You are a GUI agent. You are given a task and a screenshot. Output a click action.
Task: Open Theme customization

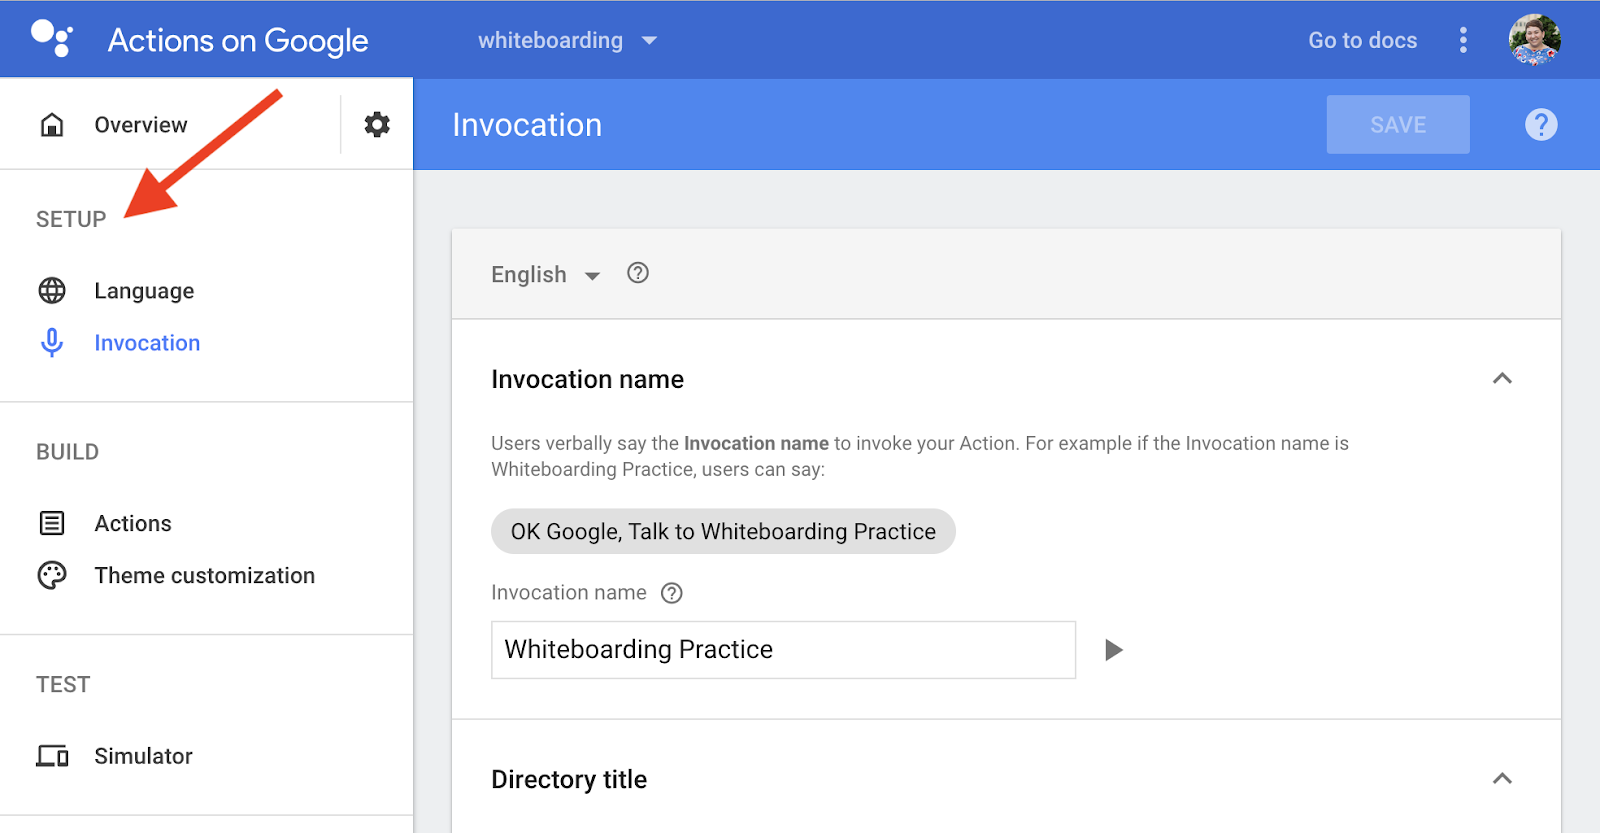[204, 575]
